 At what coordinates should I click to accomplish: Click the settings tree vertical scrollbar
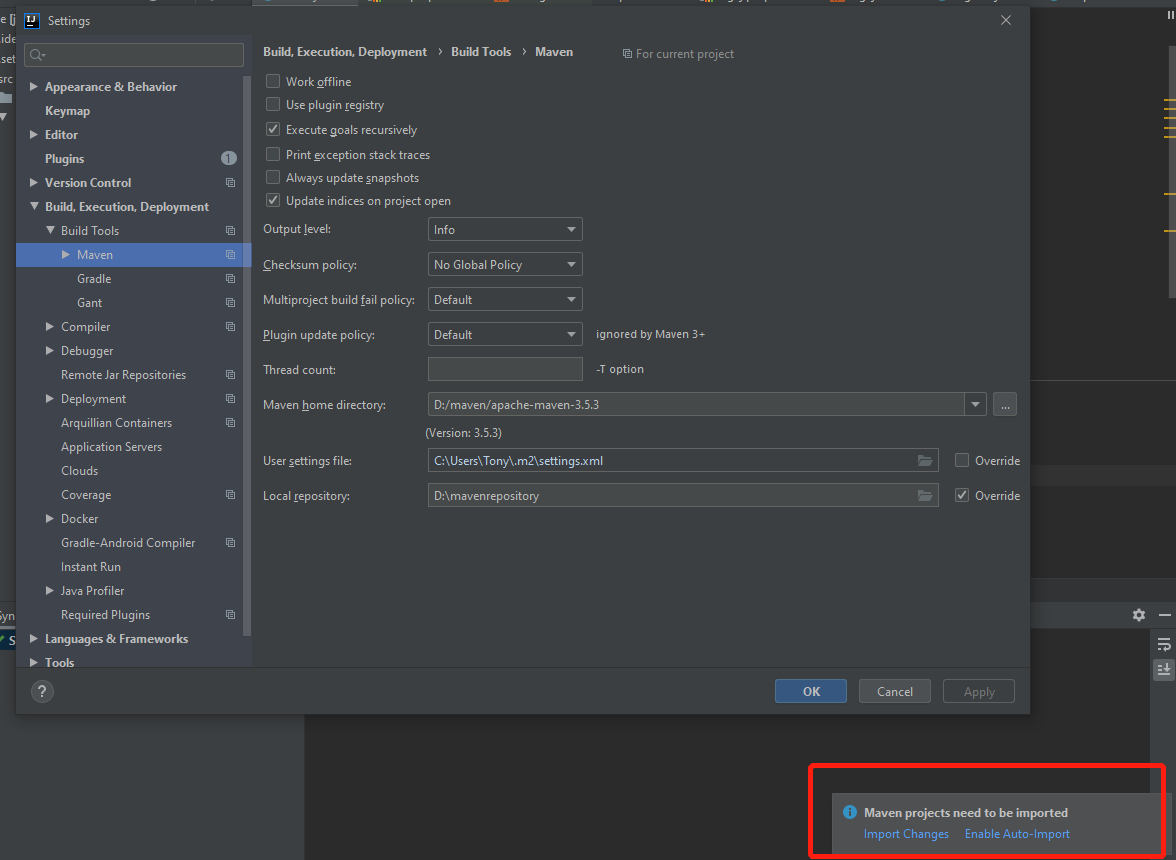247,356
